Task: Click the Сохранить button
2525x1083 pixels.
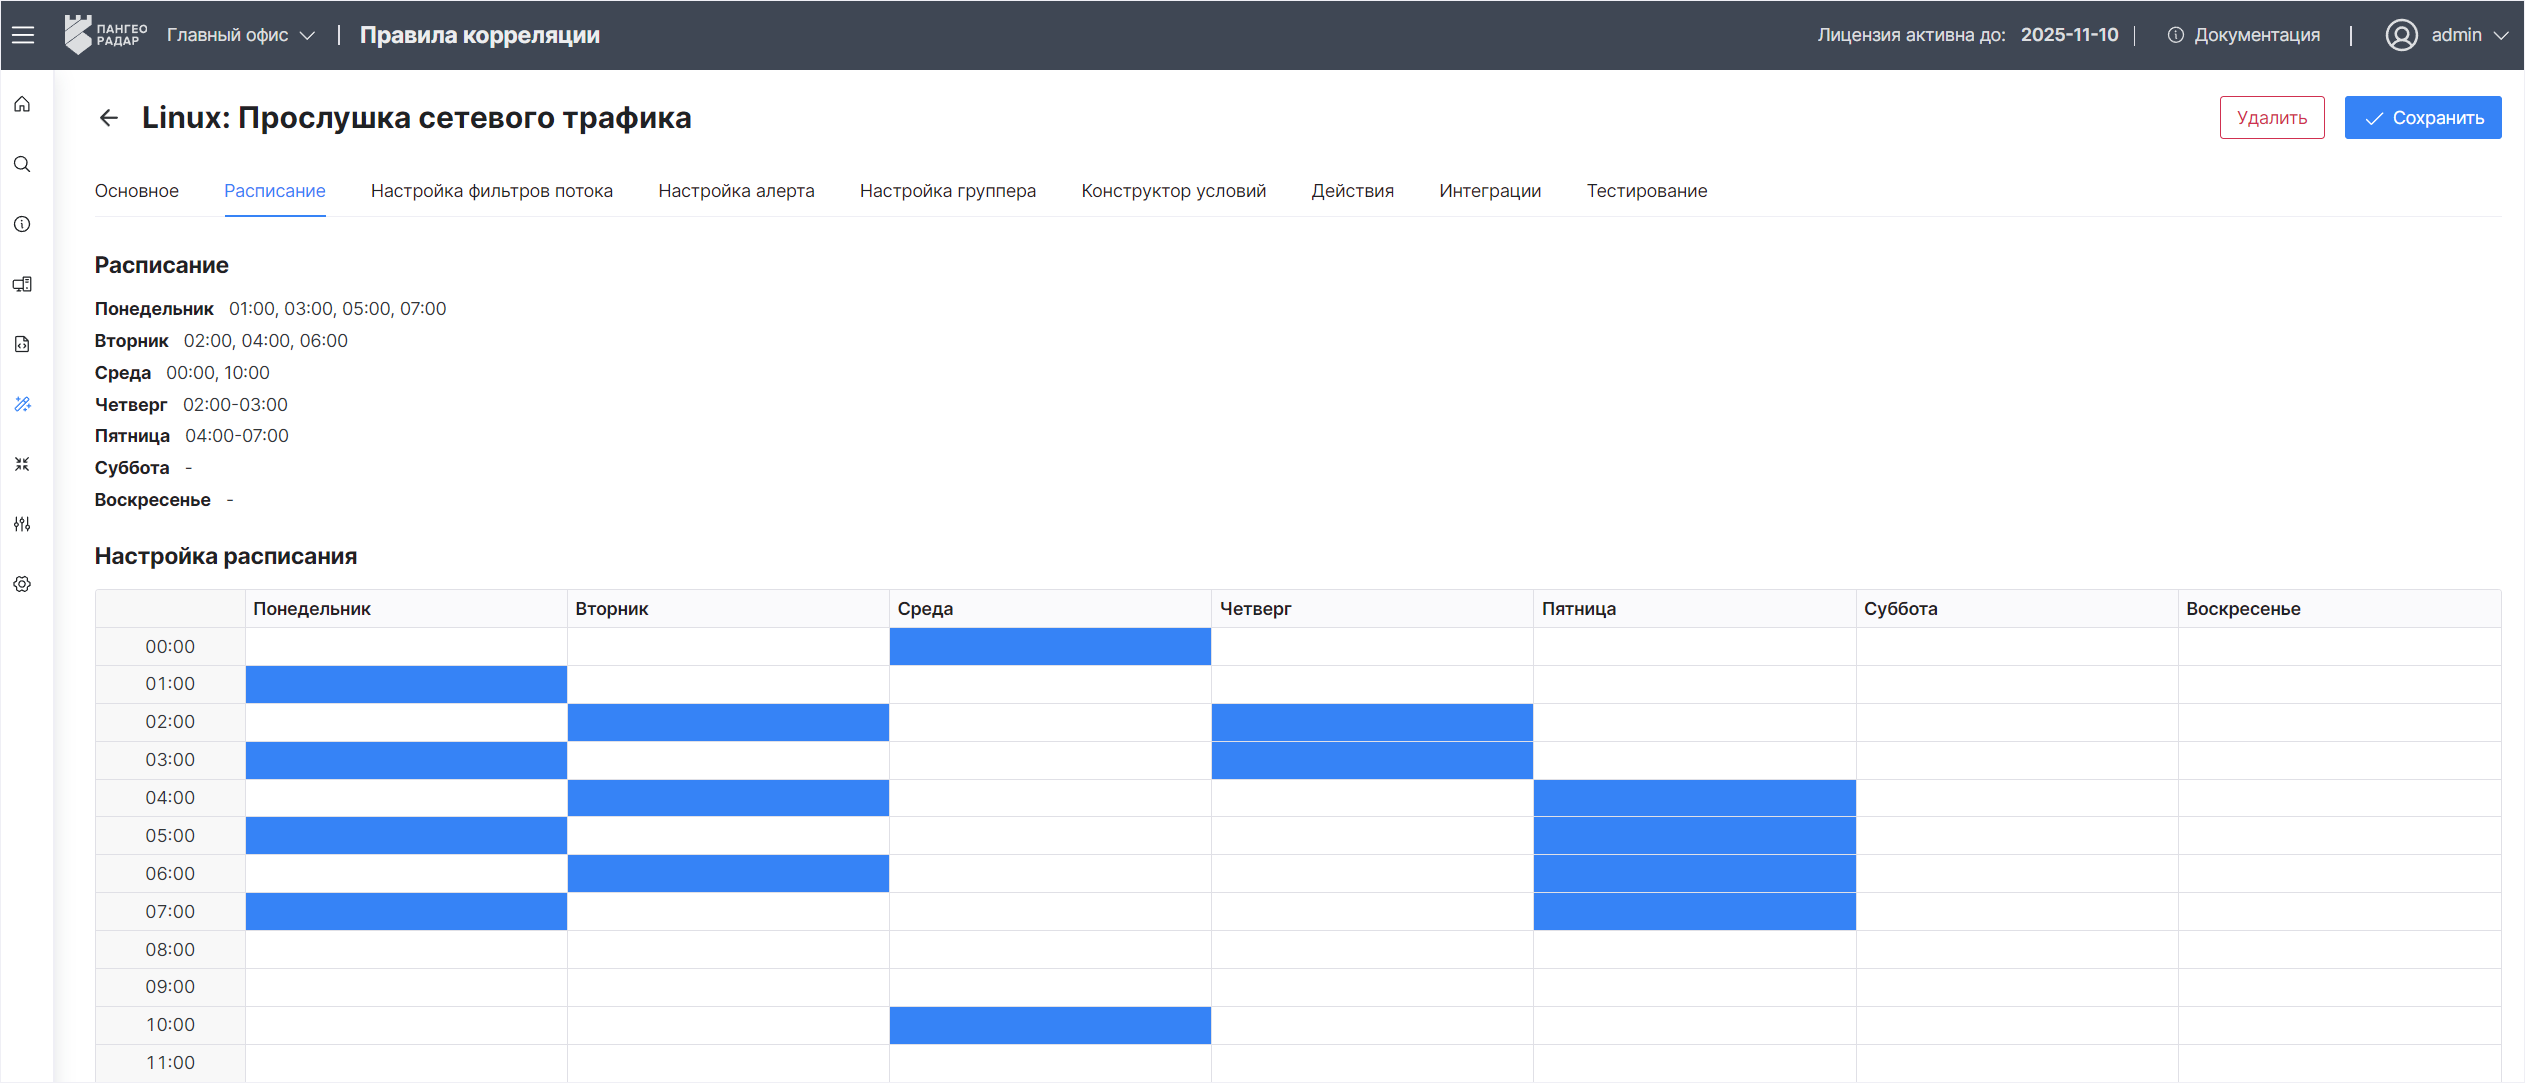Action: (2422, 118)
